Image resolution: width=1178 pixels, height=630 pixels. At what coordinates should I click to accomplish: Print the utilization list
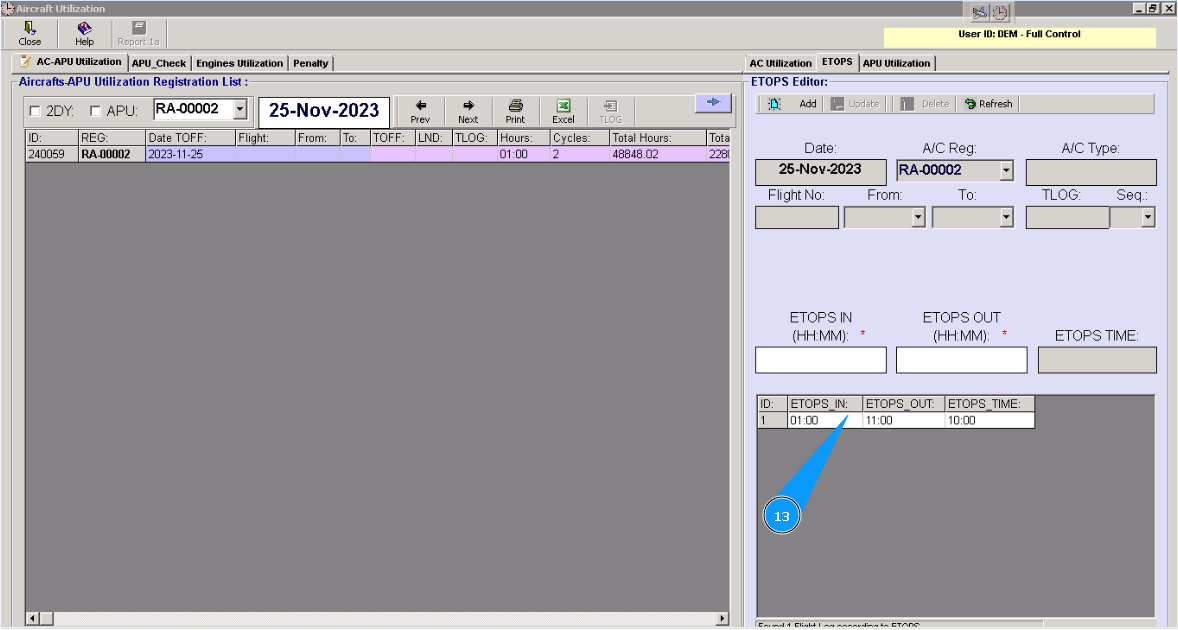coord(515,111)
